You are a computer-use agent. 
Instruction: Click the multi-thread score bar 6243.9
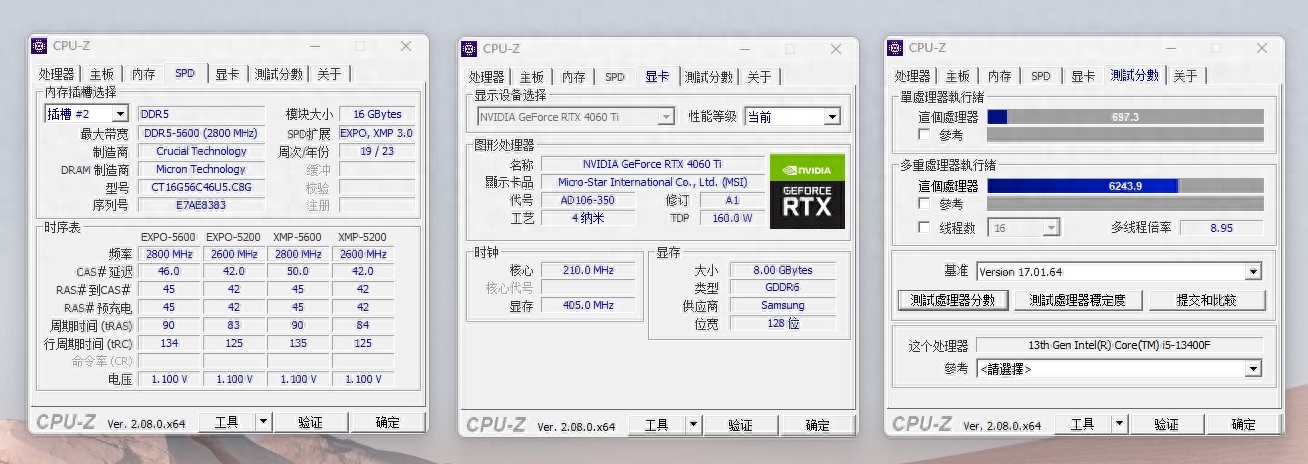1125,186
